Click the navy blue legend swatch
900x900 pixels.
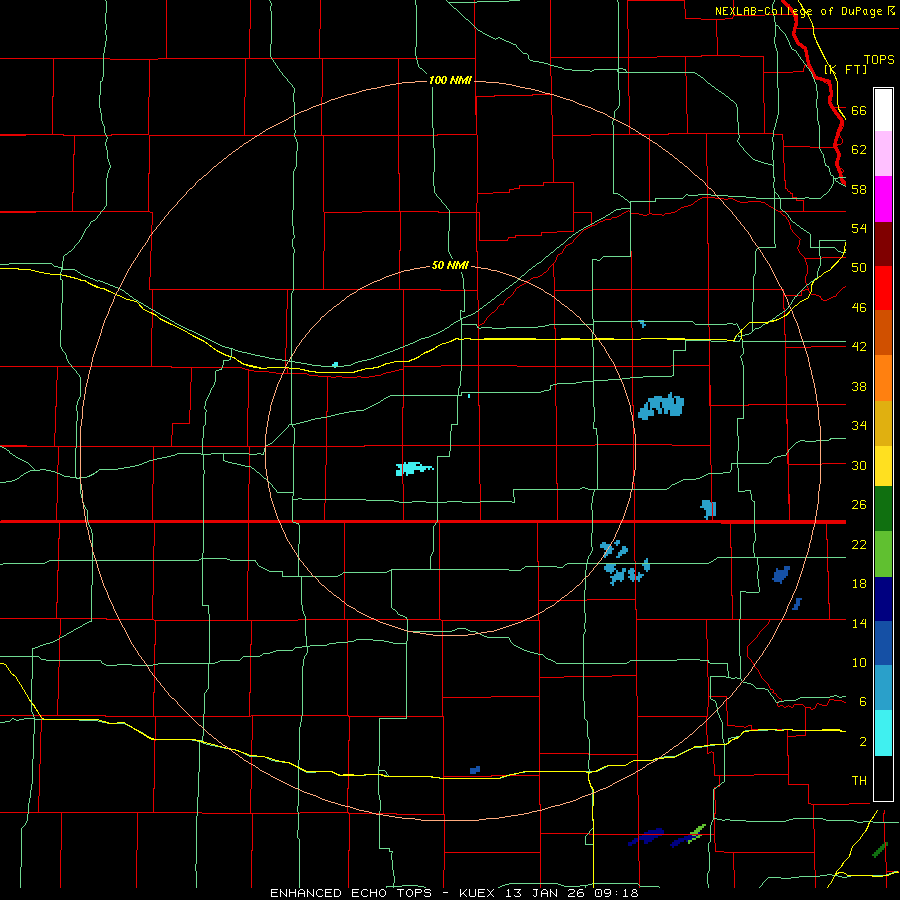tap(883, 599)
